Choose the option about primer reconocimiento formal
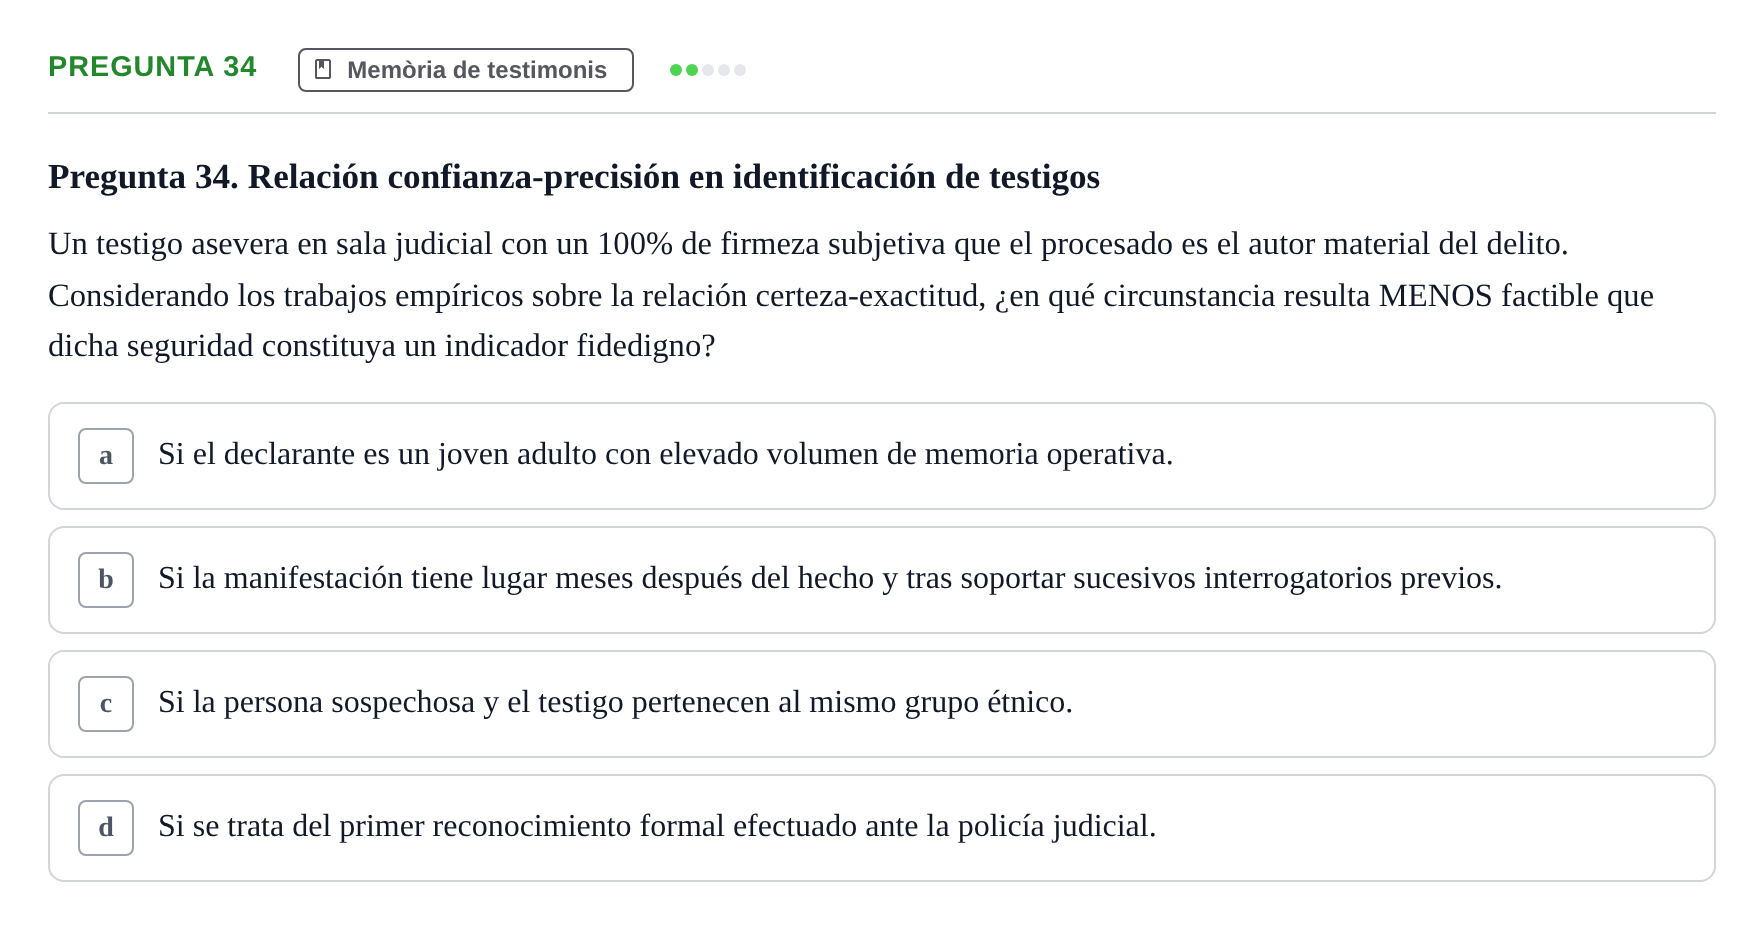This screenshot has width=1764, height=932. pos(882,828)
